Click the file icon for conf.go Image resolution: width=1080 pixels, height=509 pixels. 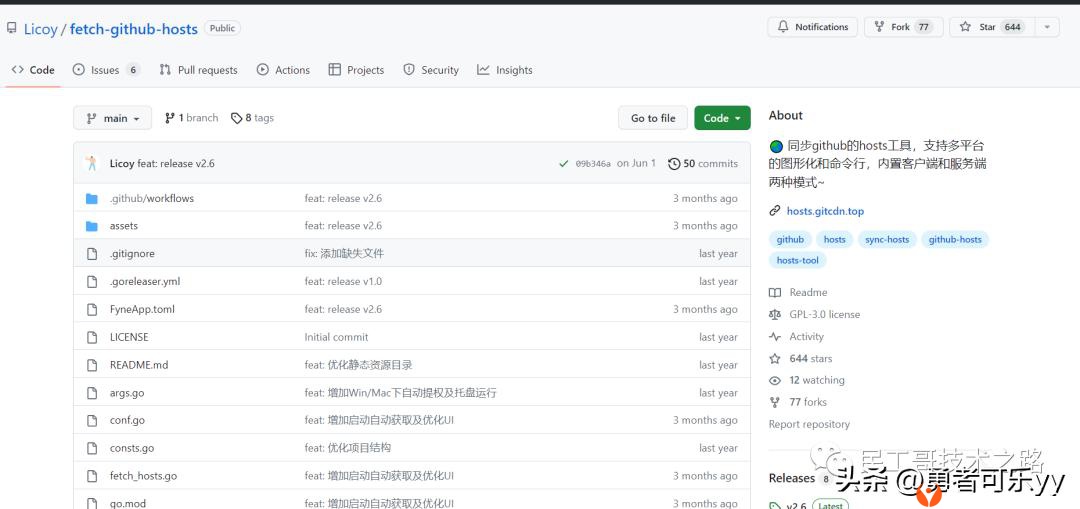(92, 421)
